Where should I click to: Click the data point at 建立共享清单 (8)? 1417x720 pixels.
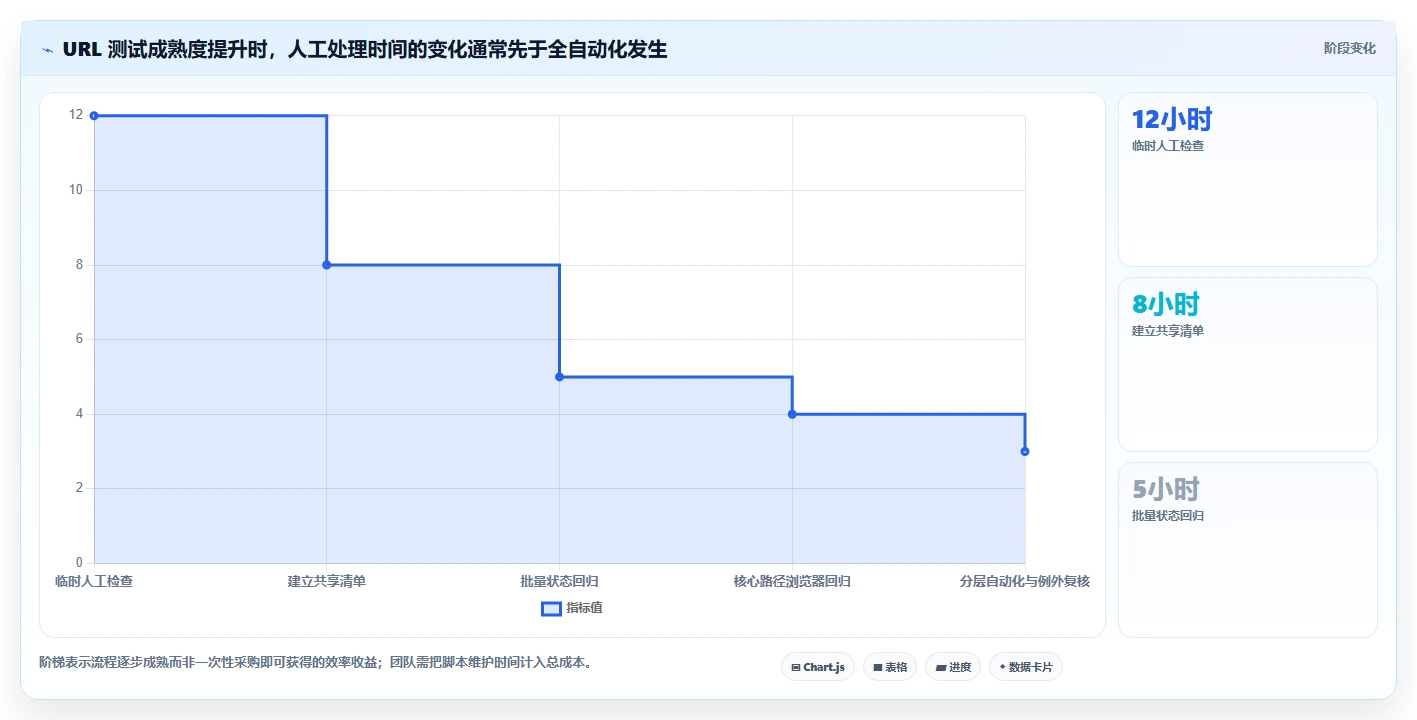click(x=327, y=265)
